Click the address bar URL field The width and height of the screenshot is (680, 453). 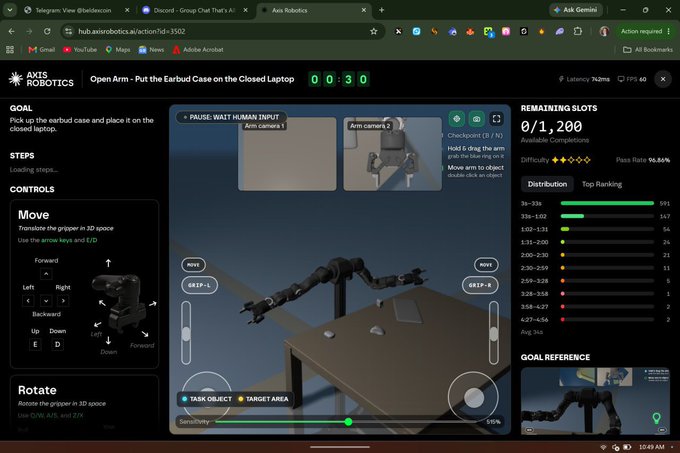pos(221,31)
